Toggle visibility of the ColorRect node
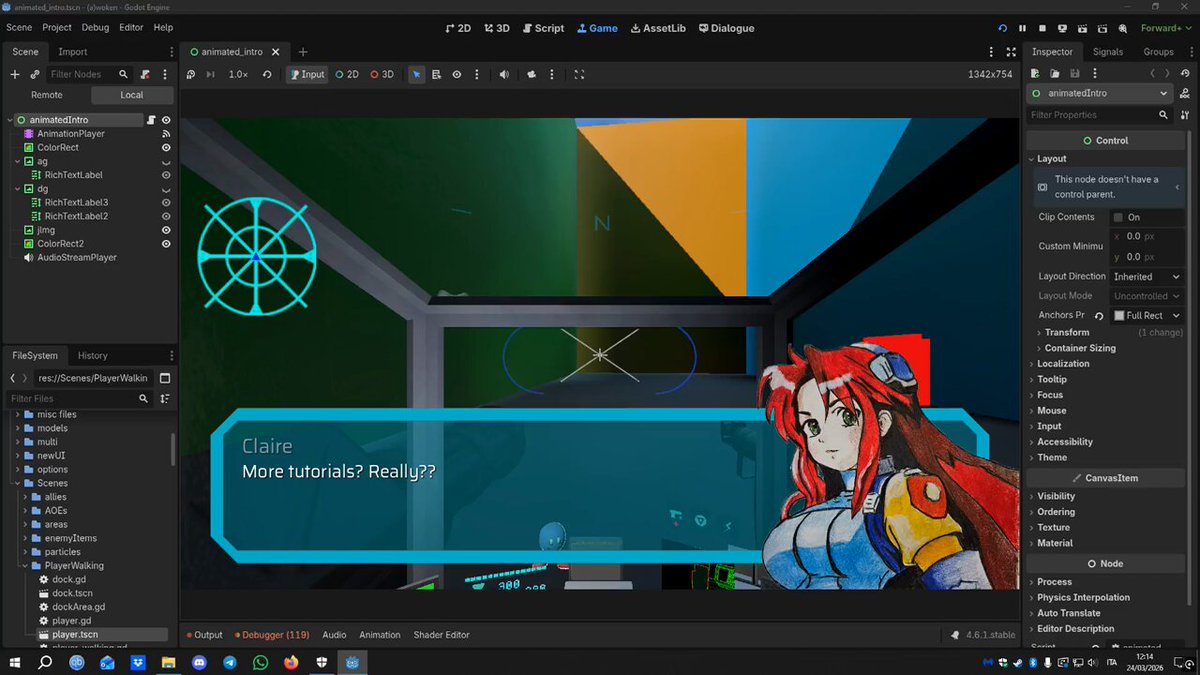This screenshot has height=675, width=1200. pyautogui.click(x=166, y=147)
